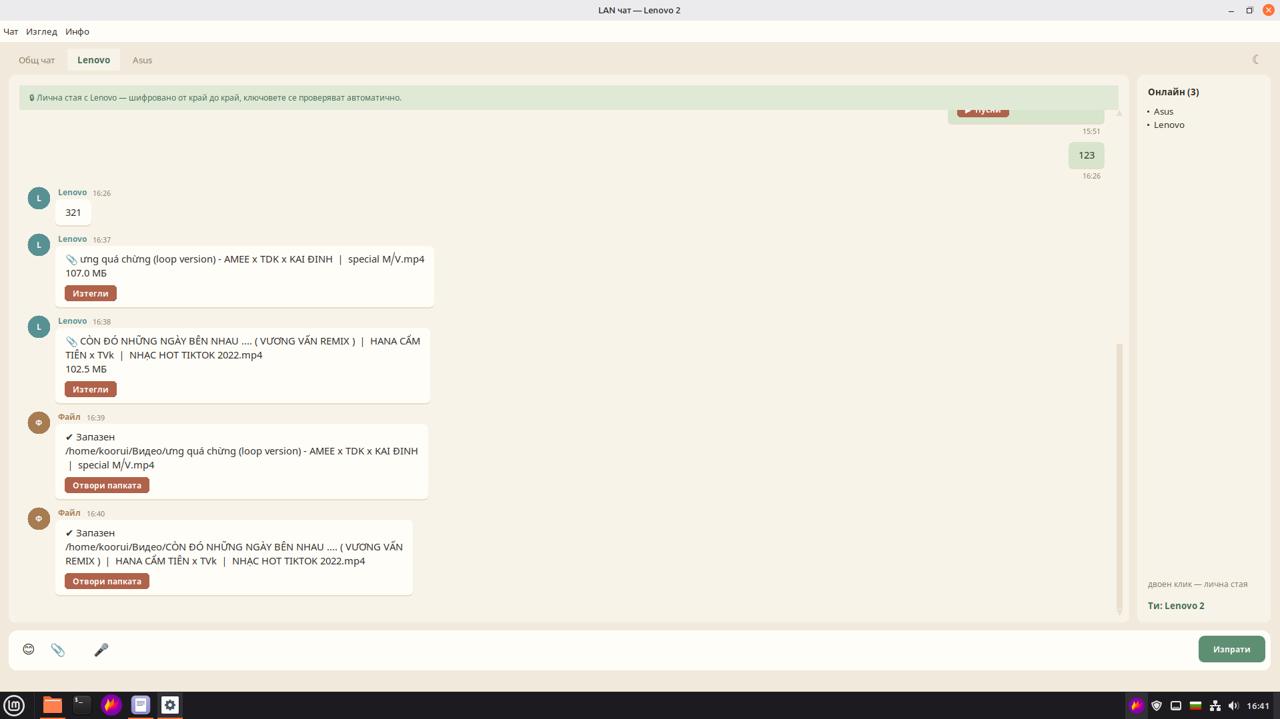The image size is (1280, 719).
Task: Open the volume control tray icon
Action: pyautogui.click(x=1233, y=706)
